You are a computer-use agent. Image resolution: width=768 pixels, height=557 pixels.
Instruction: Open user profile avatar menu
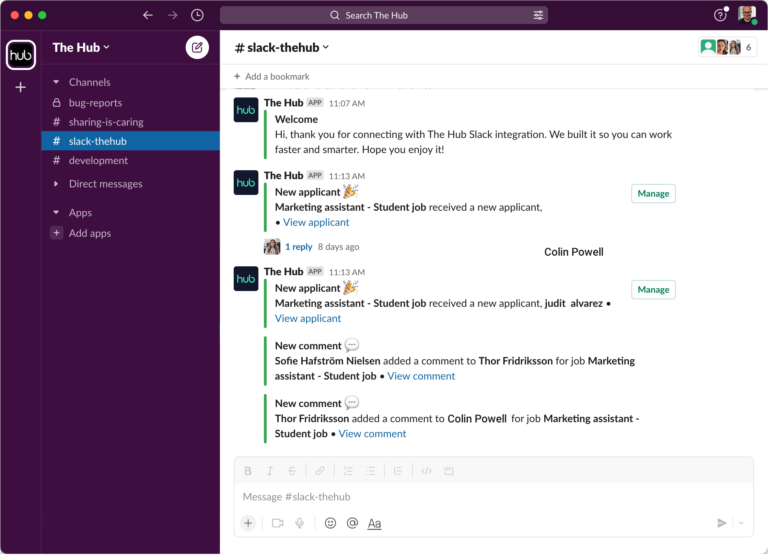(747, 15)
